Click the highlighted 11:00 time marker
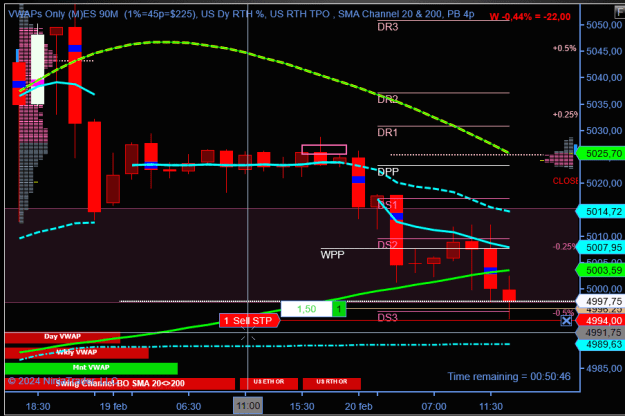This screenshot has height=416, width=625. 248,406
